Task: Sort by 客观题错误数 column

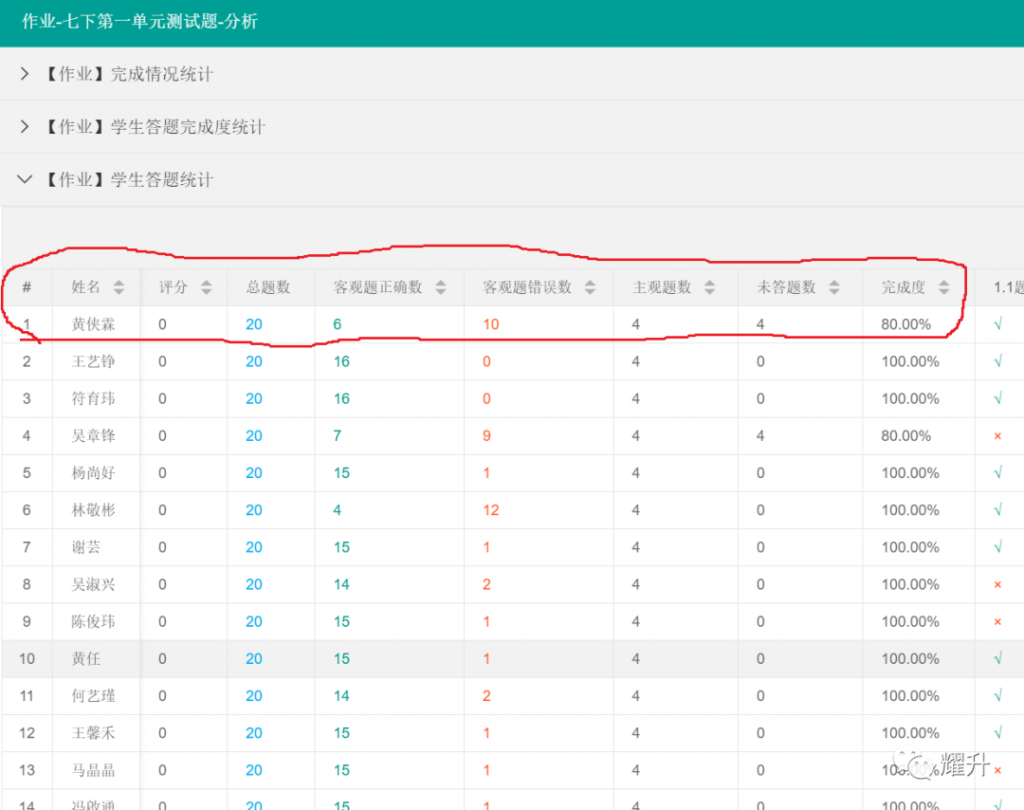Action: (590, 287)
